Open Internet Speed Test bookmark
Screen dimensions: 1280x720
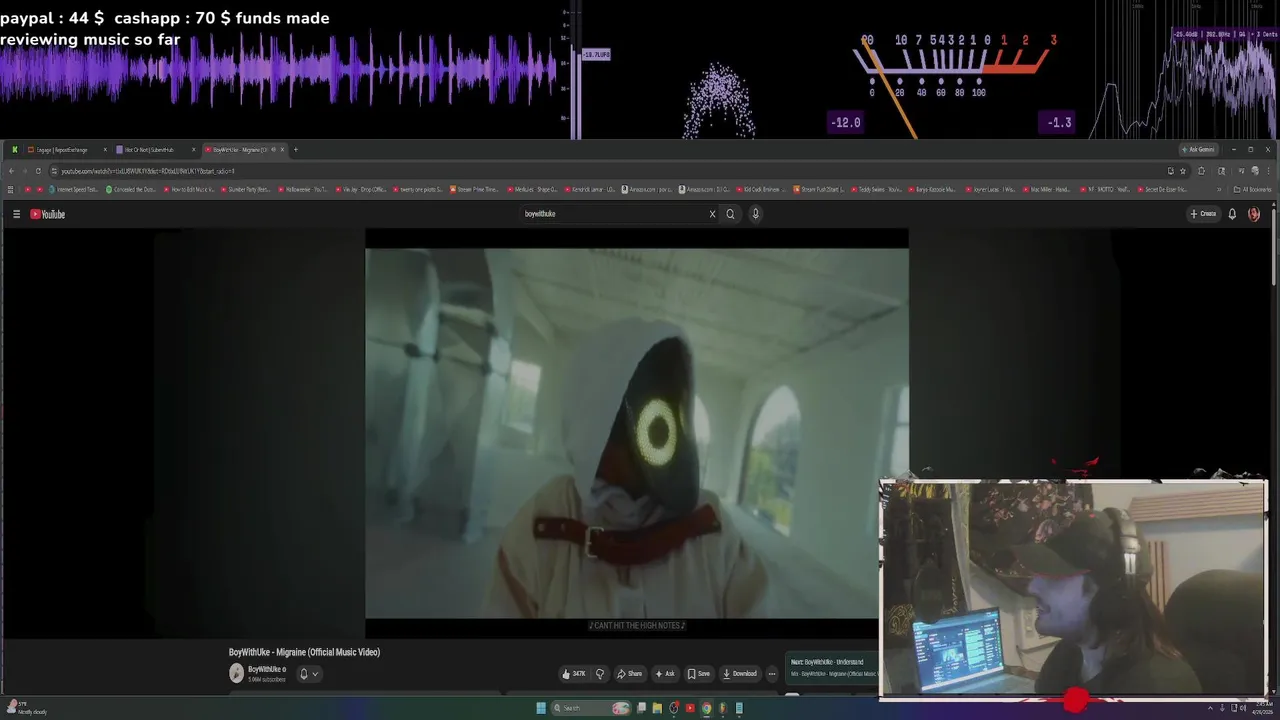73,189
